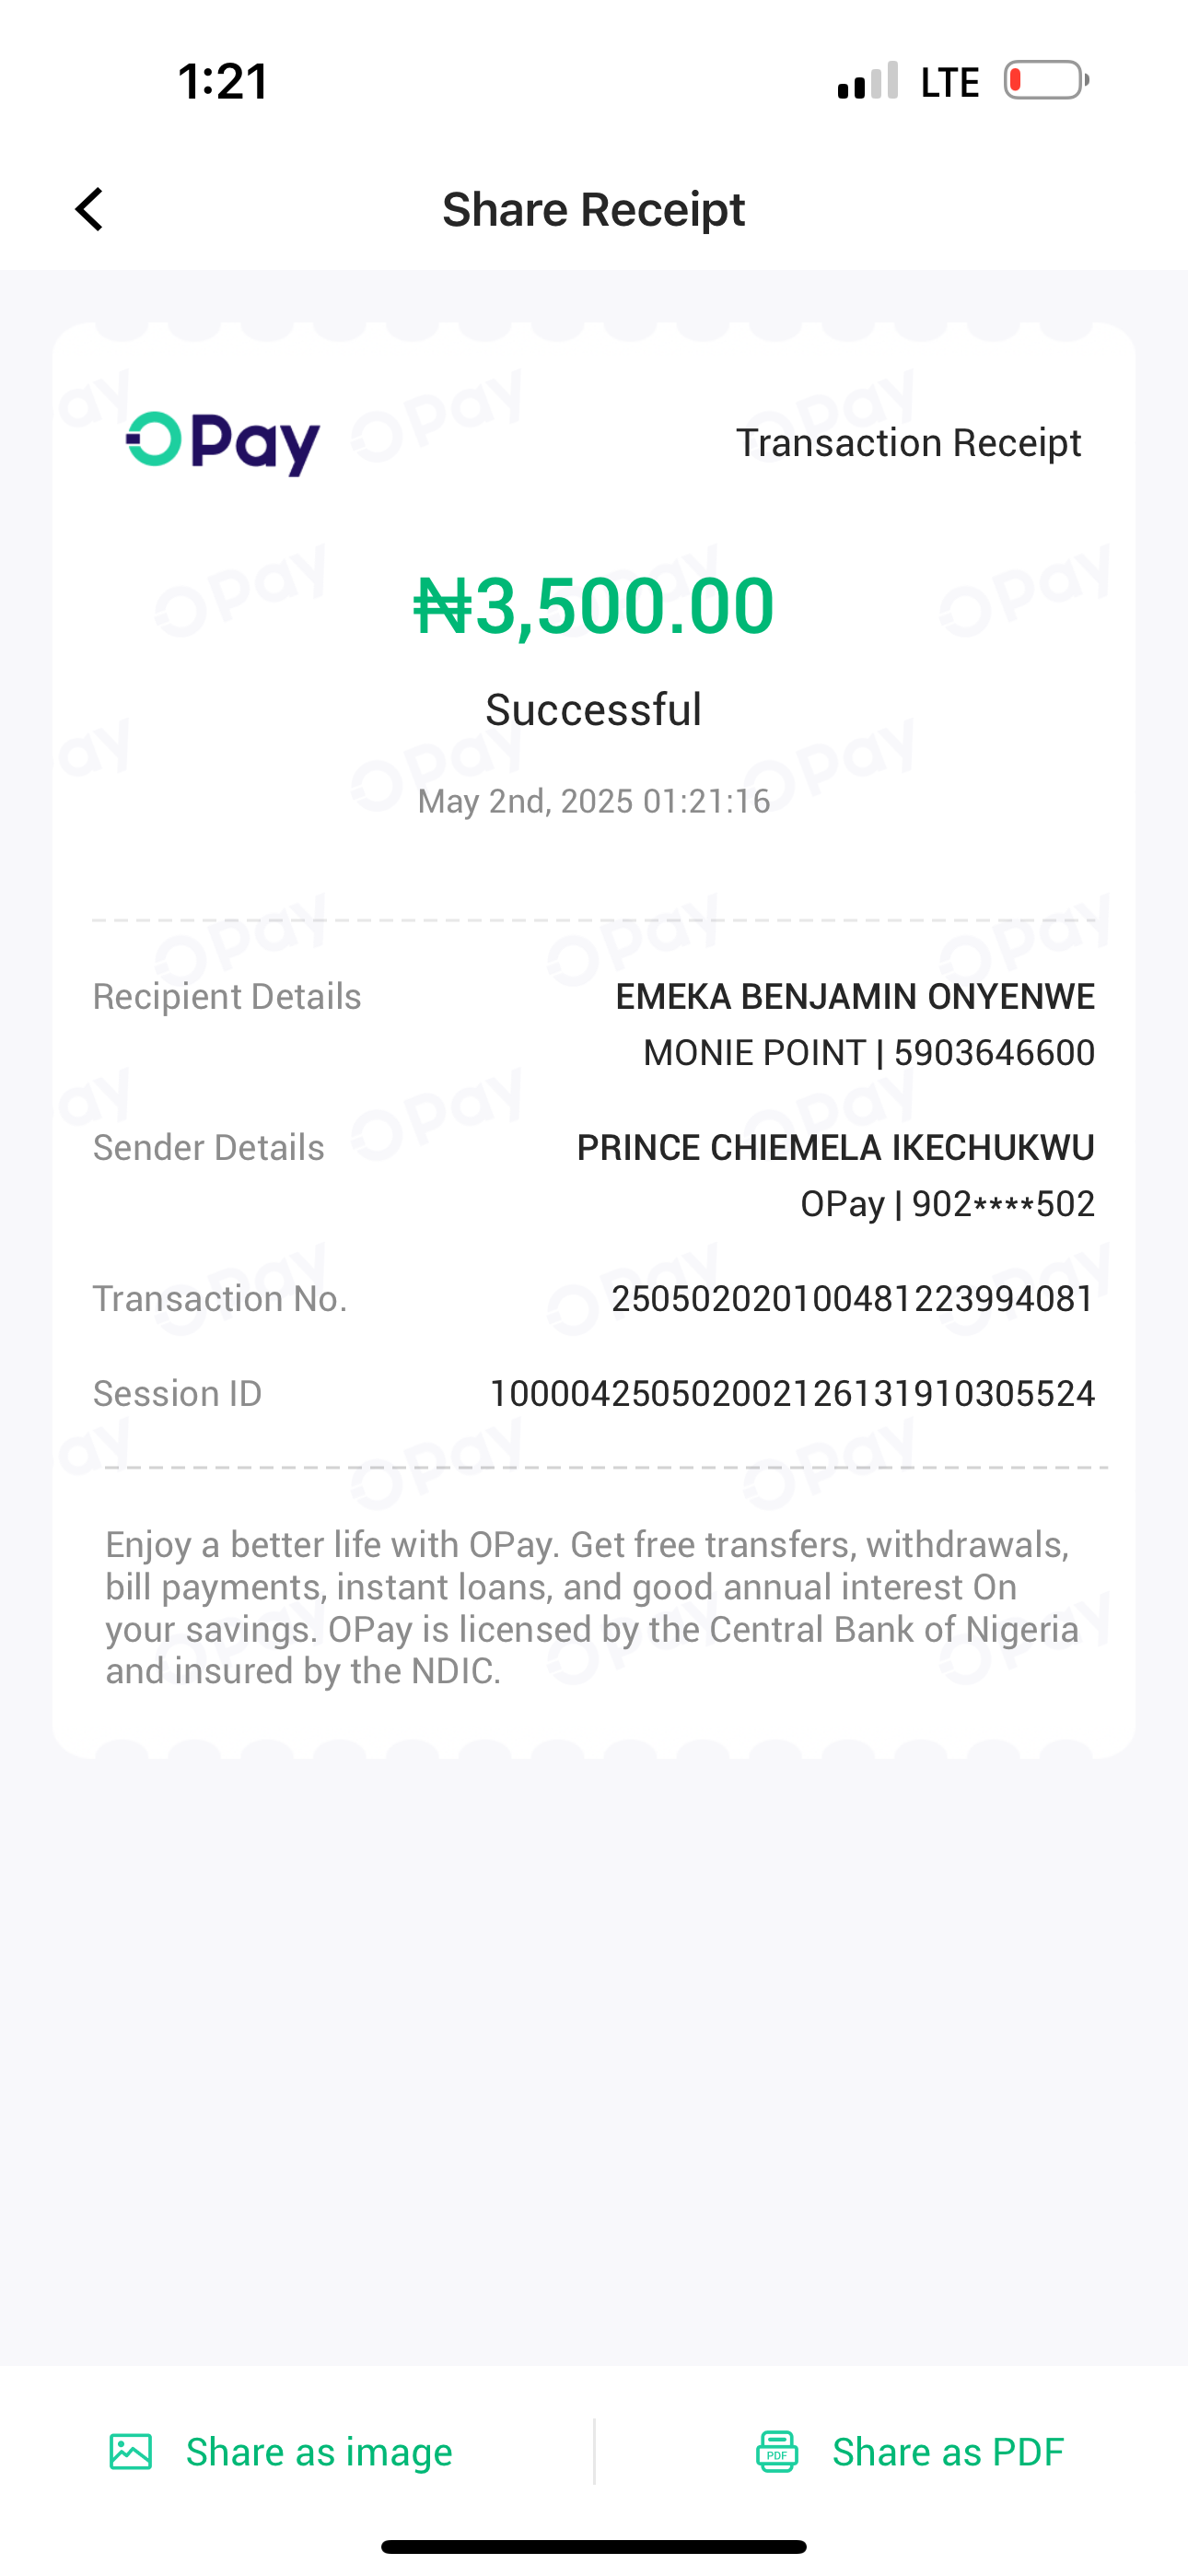1188x2576 pixels.
Task: Tap the home indicator bar
Action: click(594, 2547)
